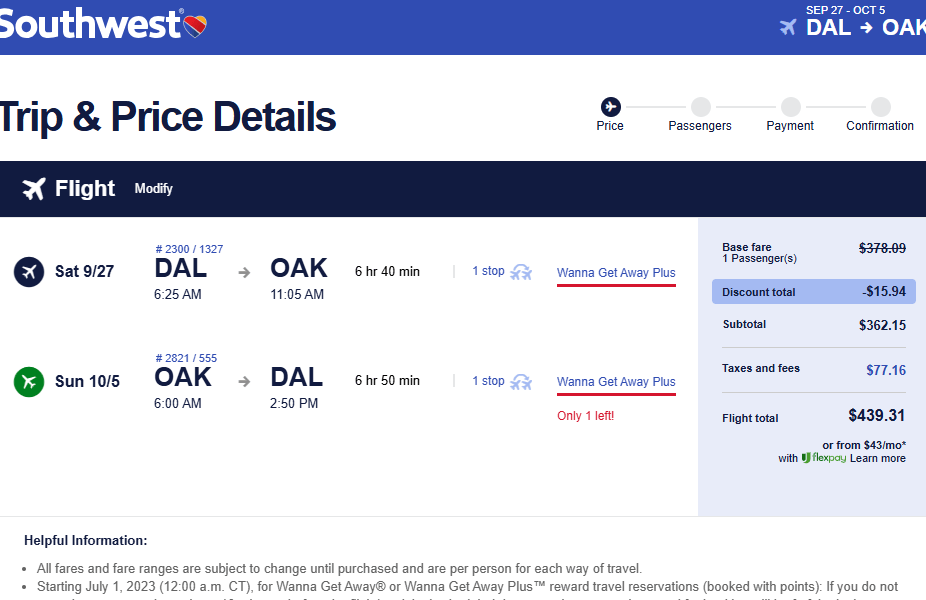This screenshot has width=926, height=600.
Task: Select the Confirmation step circle
Action: (x=880, y=107)
